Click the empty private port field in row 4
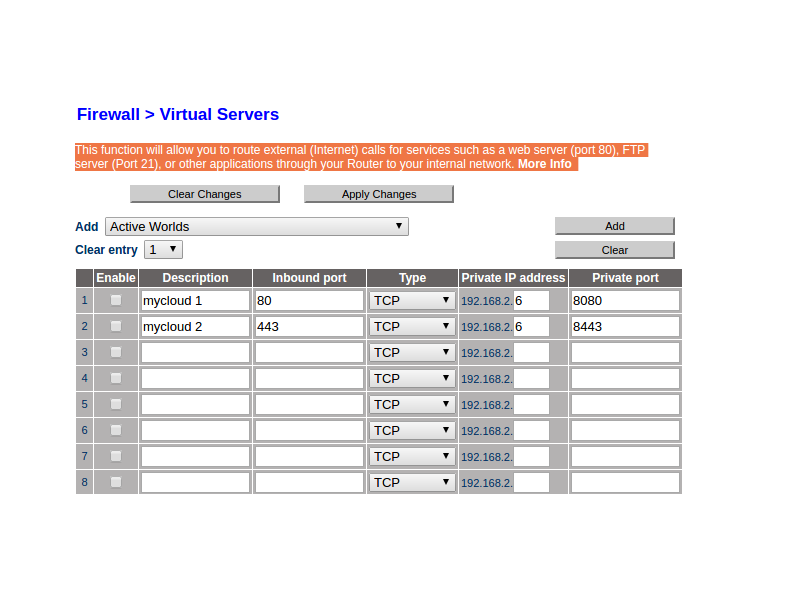This screenshot has height=600, width=800. point(625,379)
